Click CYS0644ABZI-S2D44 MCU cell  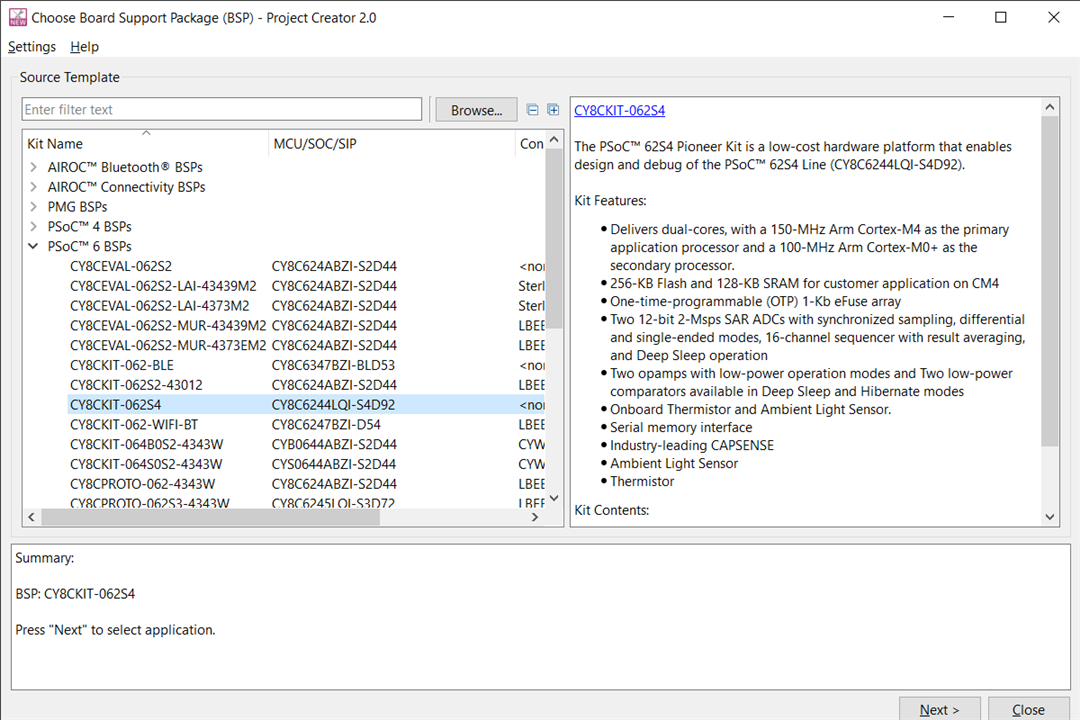pos(333,464)
